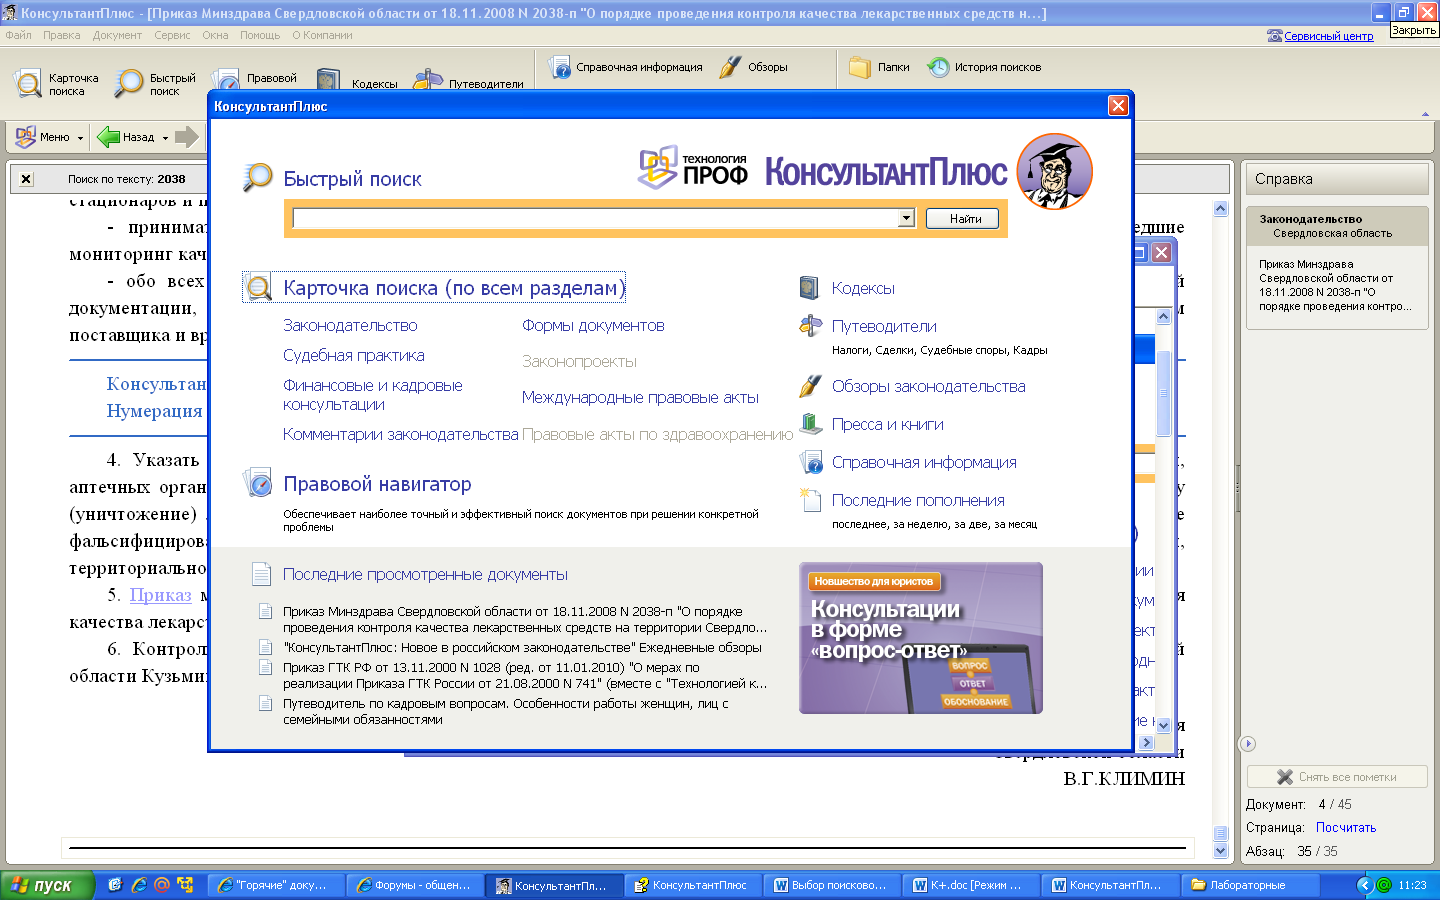Viewport: 1440px width, 900px height.
Task: Open Комментарии законодательства link
Action: (x=400, y=434)
